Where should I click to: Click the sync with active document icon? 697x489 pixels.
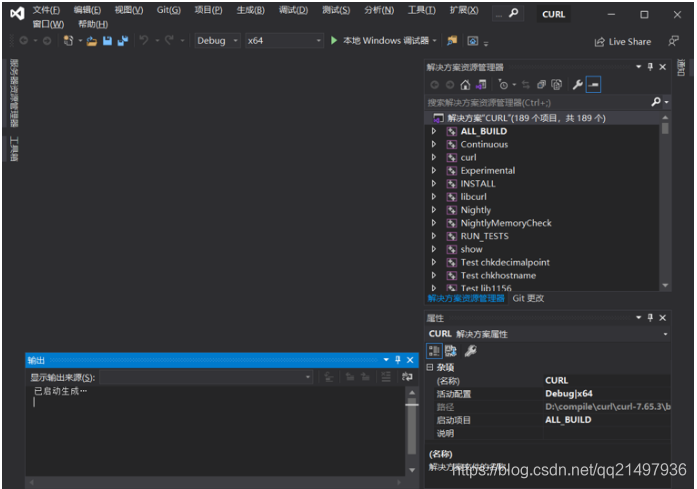tap(526, 84)
